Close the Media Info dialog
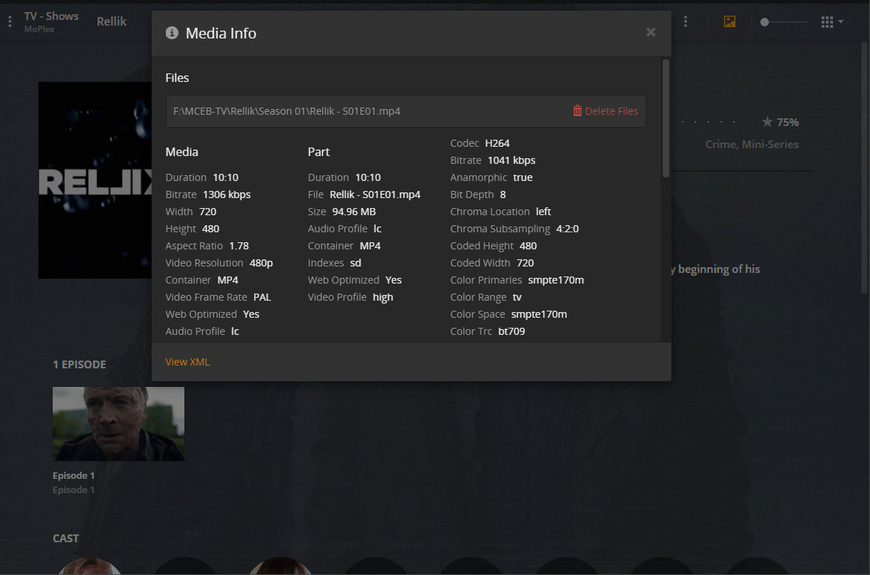The height and width of the screenshot is (575, 870). point(651,33)
